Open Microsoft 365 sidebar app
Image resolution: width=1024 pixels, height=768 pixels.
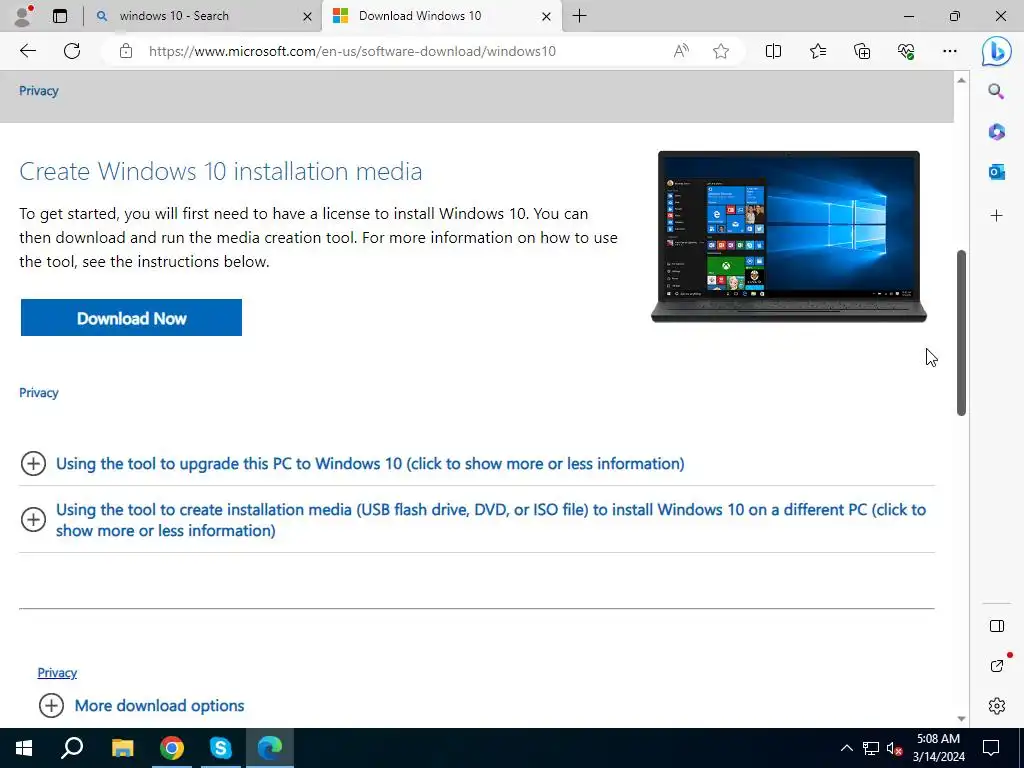point(996,131)
